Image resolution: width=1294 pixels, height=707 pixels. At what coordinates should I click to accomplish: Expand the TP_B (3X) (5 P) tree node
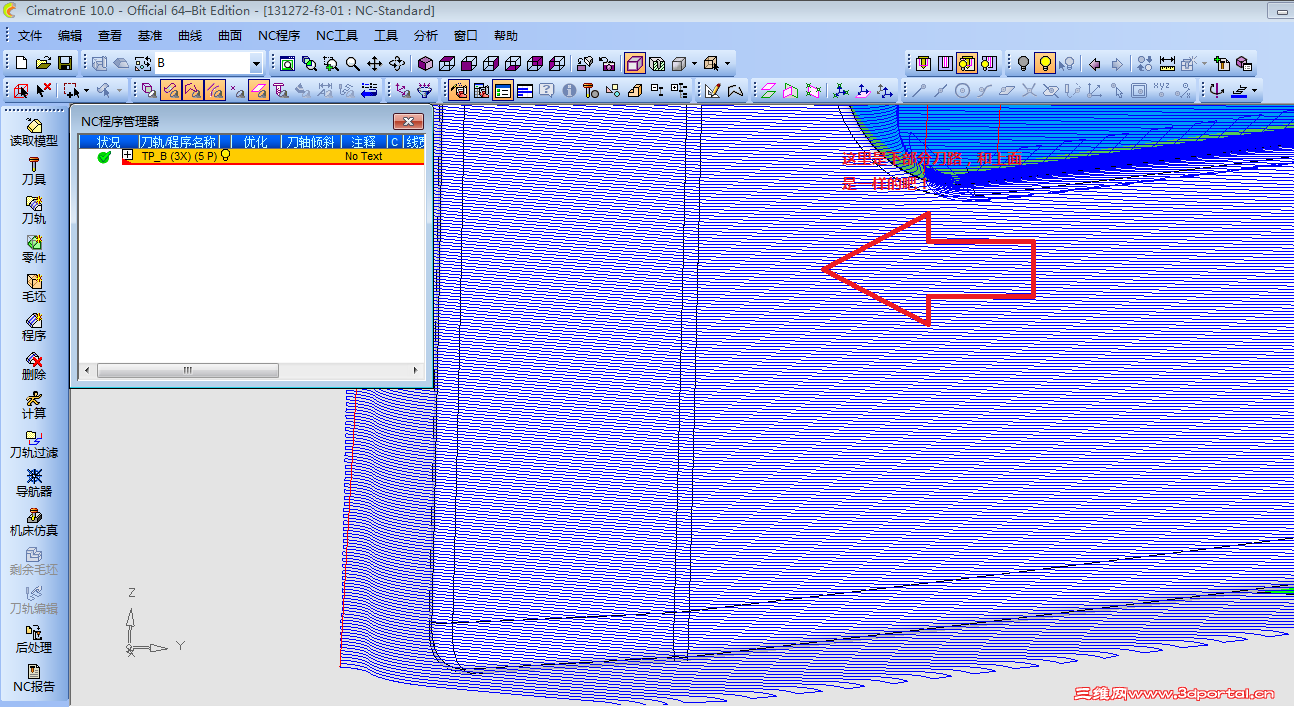128,156
